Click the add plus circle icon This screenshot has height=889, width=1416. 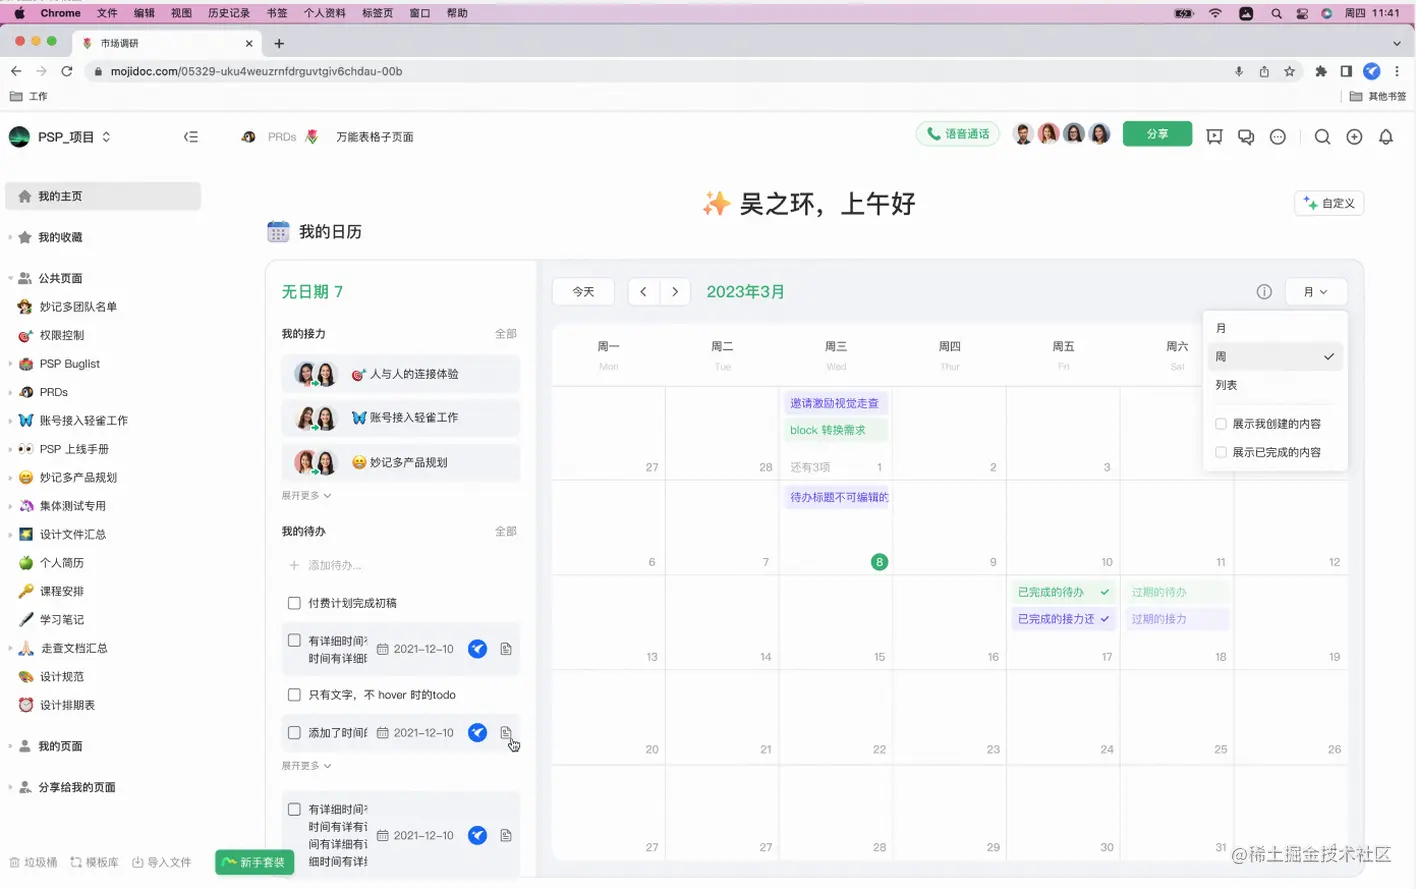click(1354, 137)
